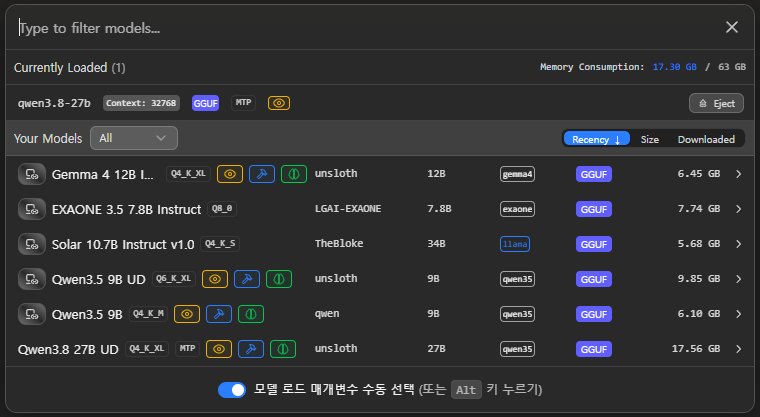Viewport: 760px width, 417px height.
Task: Click MTP badge of loaded qwen3.8-27b
Action: (x=243, y=102)
